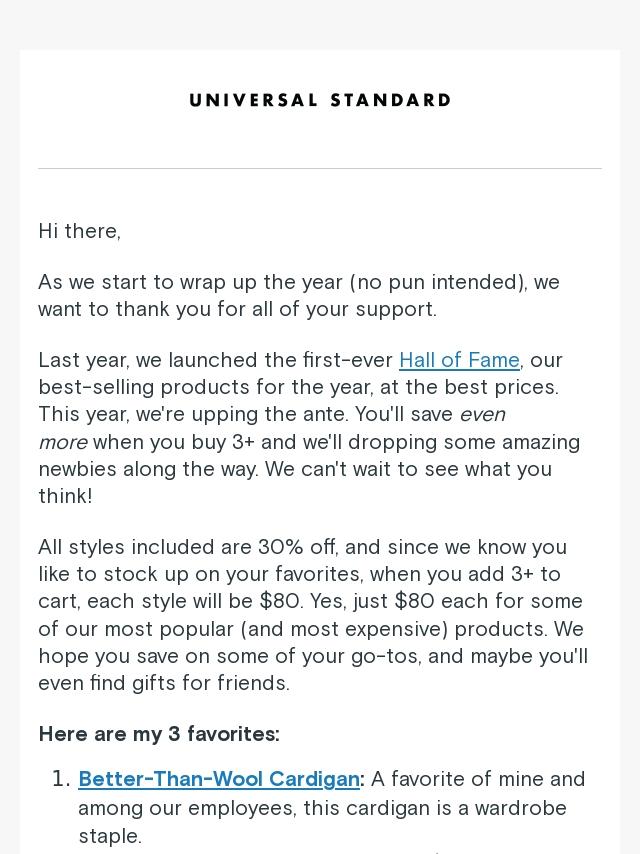Follow the Hall of Fame hyperlink
640x854 pixels.
coord(459,360)
